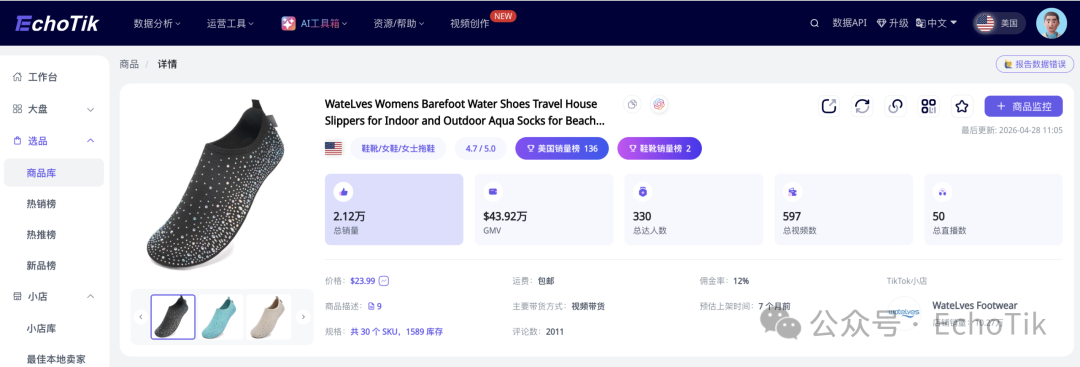Image resolution: width=1080 pixels, height=367 pixels.
Task: Open 数据API menu item
Action: tap(849, 23)
